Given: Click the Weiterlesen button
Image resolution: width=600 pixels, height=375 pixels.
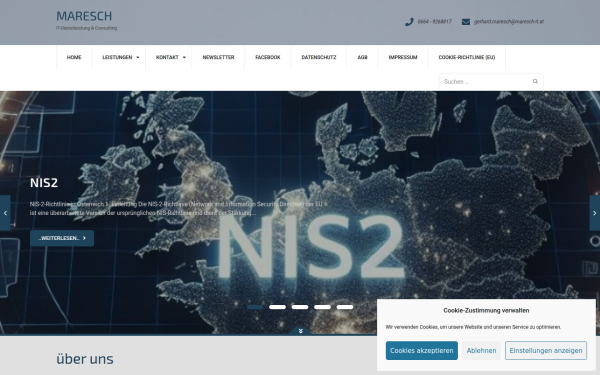Looking at the screenshot, I should (x=62, y=238).
